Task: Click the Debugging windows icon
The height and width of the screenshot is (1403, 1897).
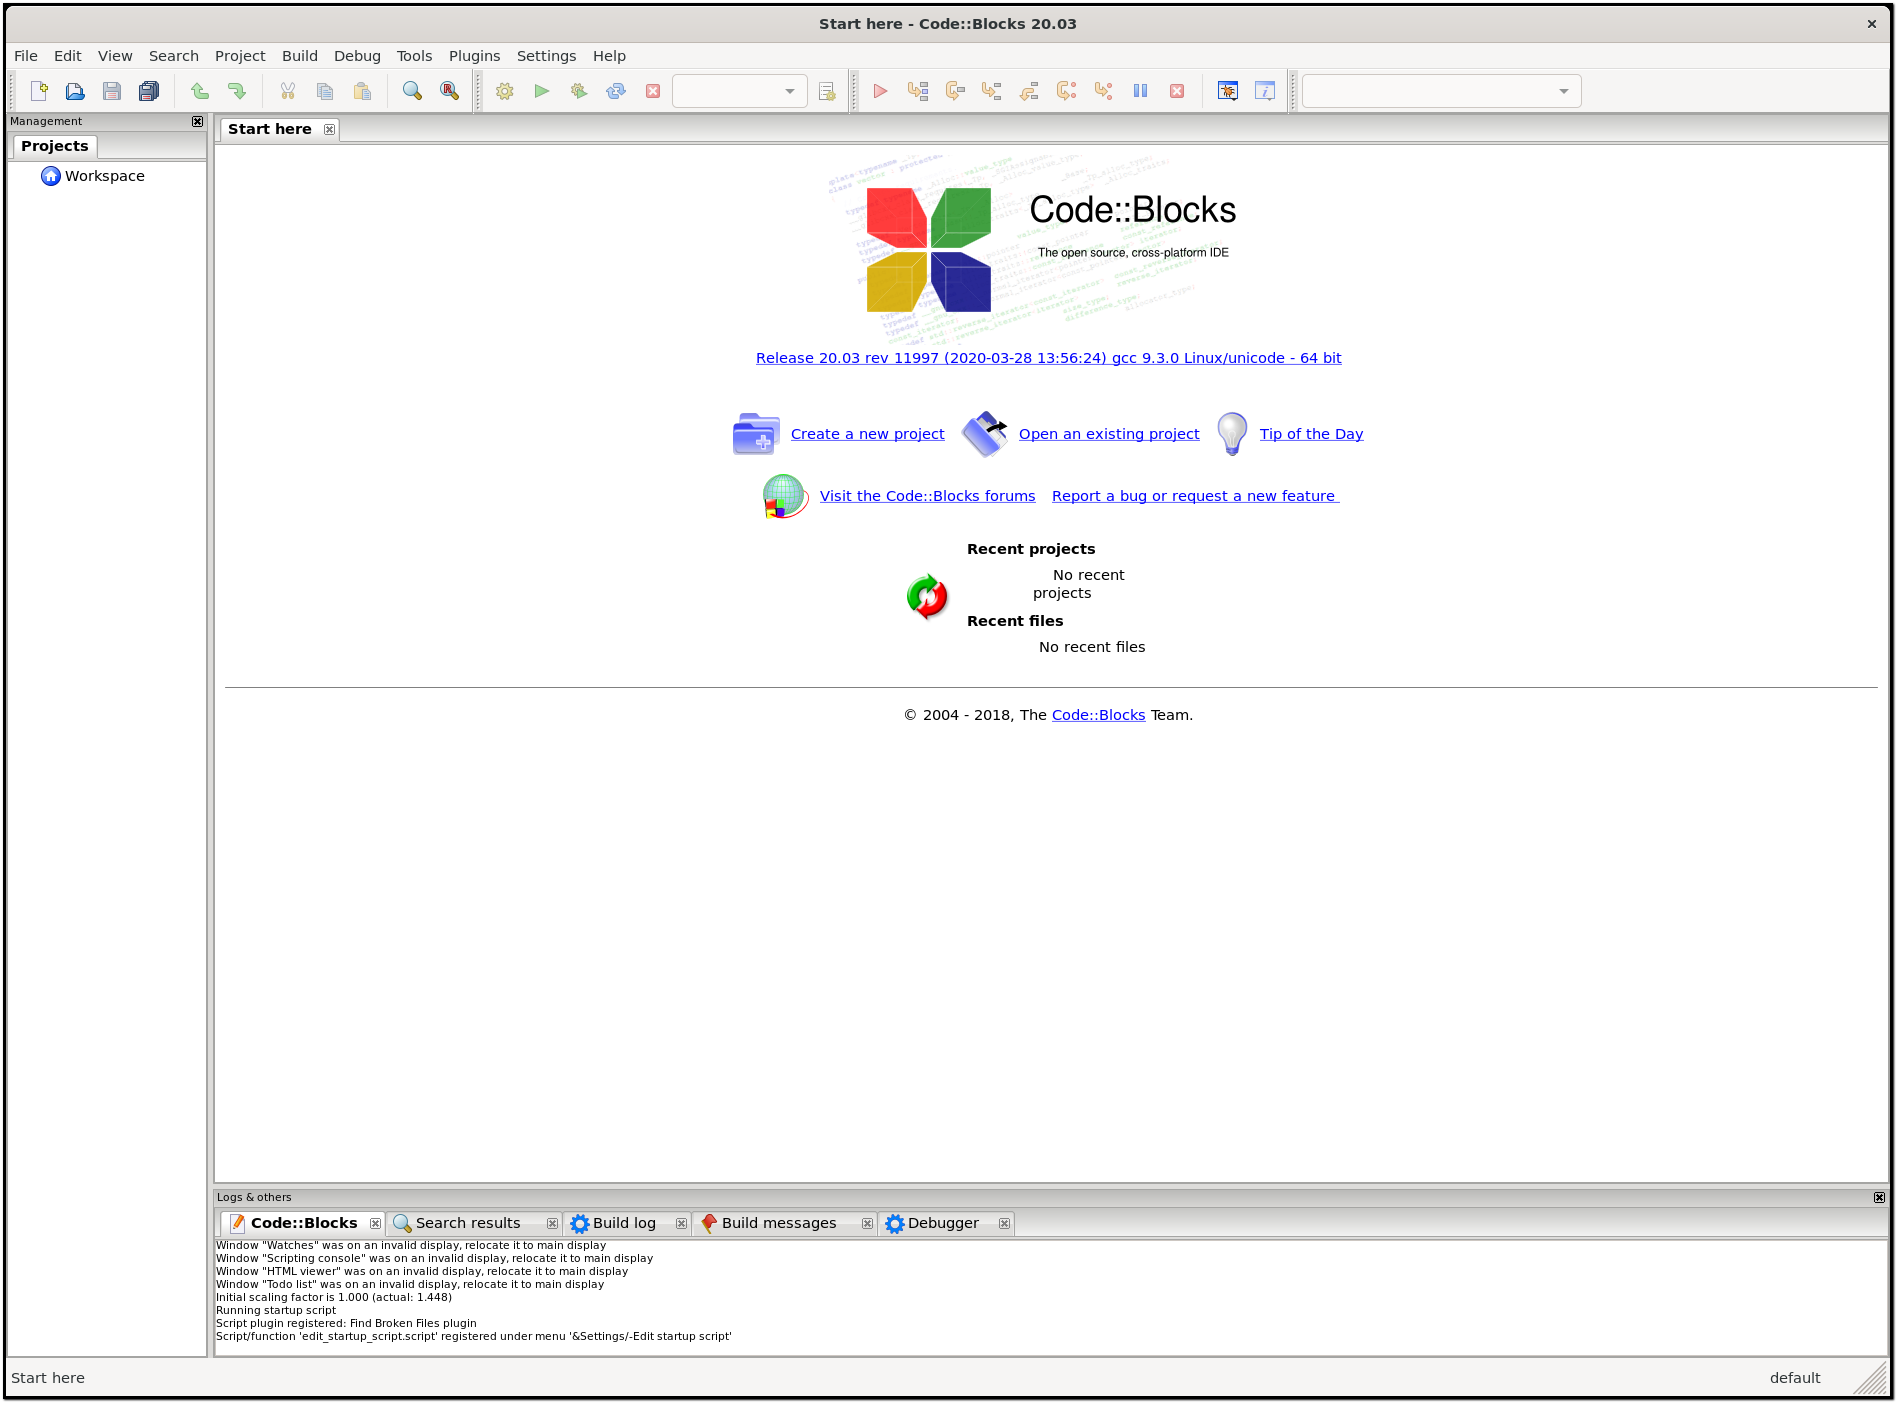Action: [1228, 91]
